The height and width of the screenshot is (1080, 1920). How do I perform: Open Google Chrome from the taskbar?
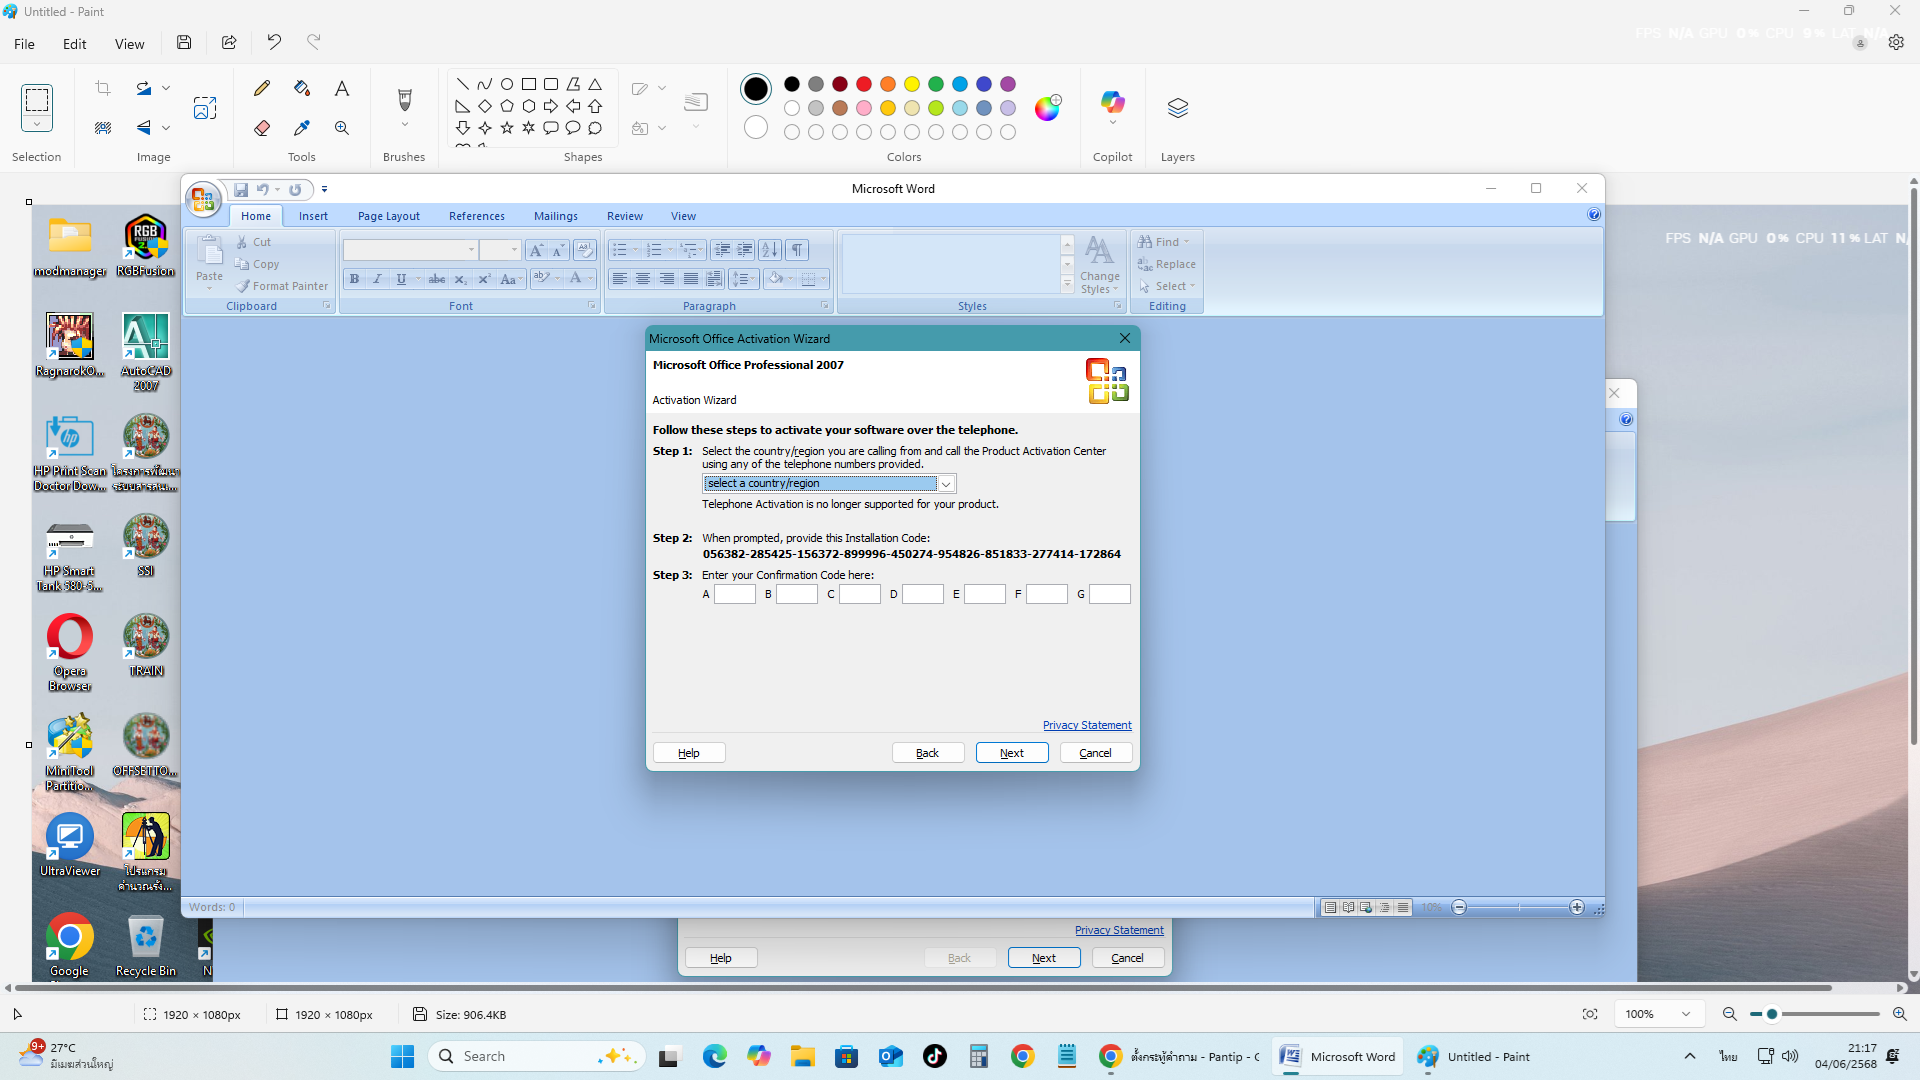click(x=1023, y=1057)
